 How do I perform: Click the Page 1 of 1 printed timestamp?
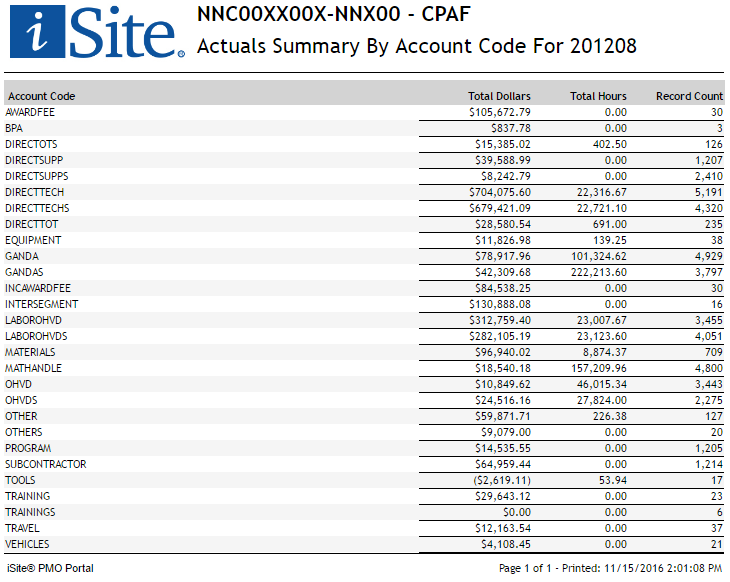[610, 568]
